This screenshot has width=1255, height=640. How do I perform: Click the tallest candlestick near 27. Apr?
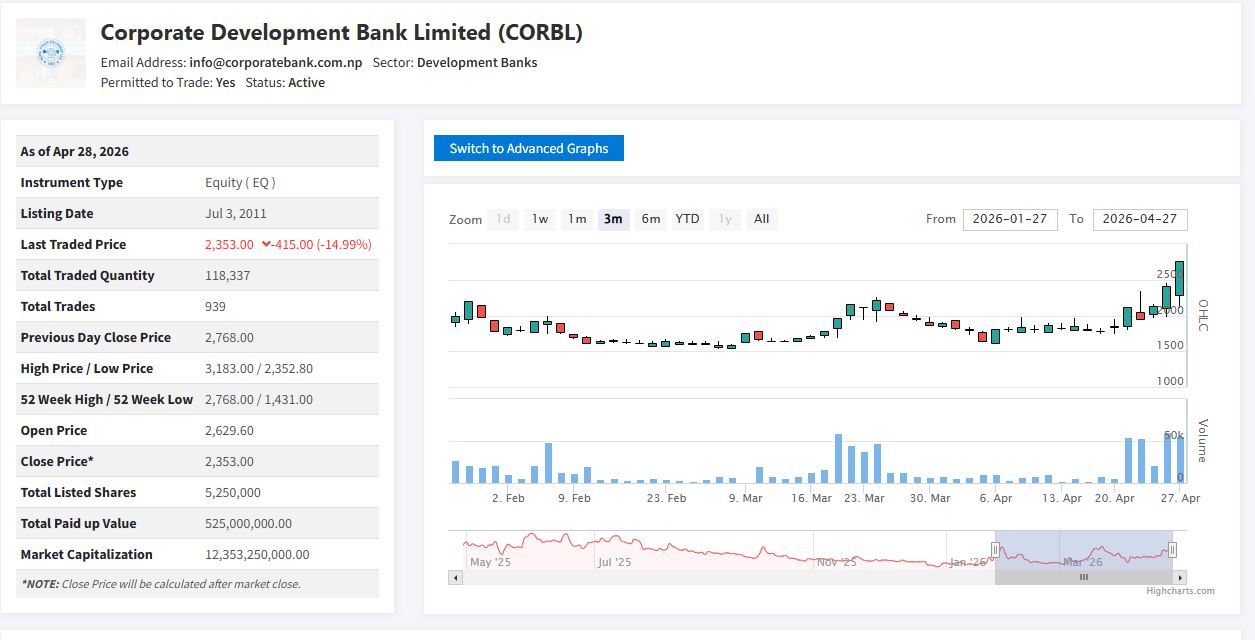(x=1180, y=279)
